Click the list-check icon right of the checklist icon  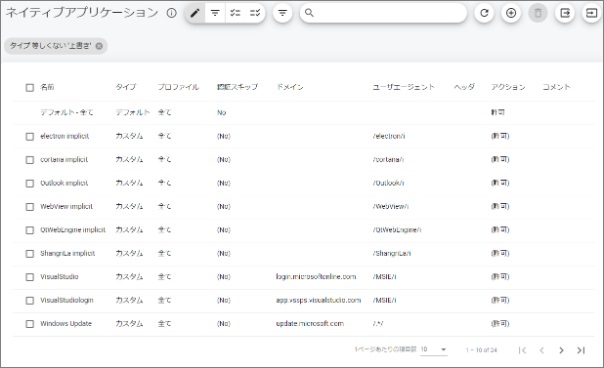coord(255,13)
